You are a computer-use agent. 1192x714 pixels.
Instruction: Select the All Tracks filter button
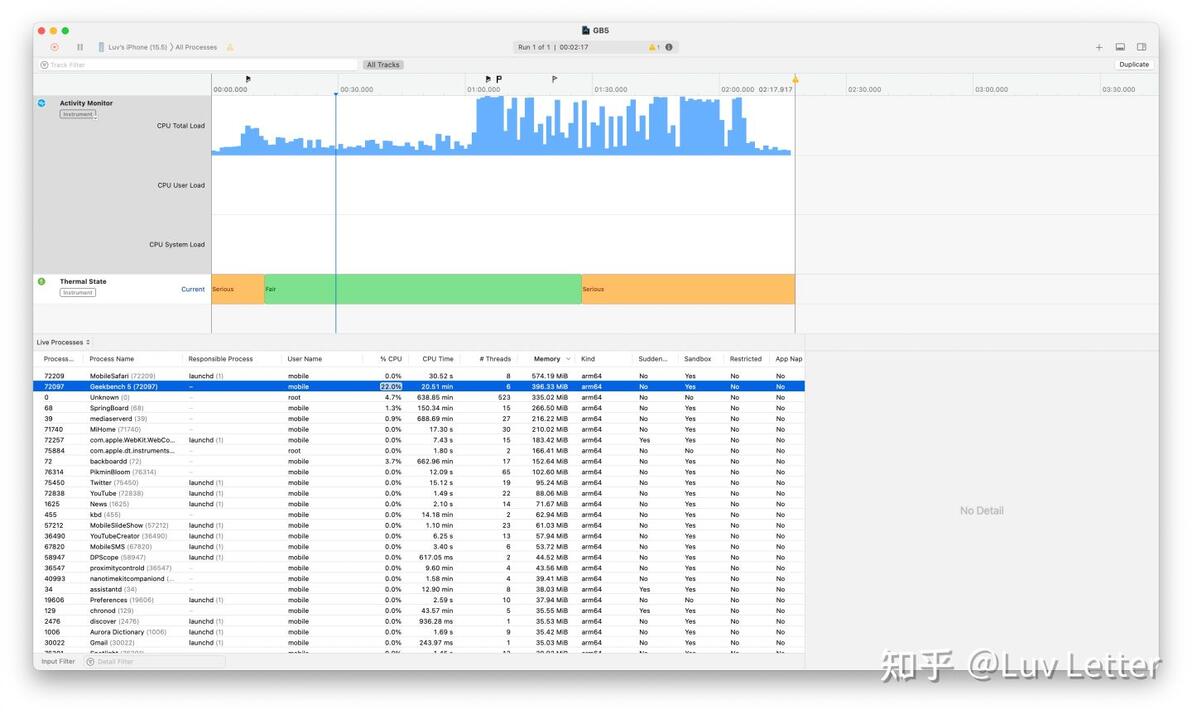[383, 65]
